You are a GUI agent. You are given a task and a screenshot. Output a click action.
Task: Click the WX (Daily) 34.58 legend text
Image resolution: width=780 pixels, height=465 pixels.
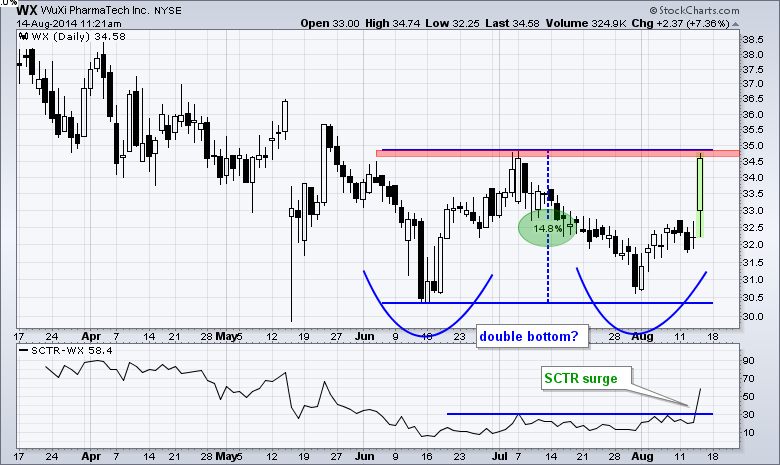coord(79,36)
